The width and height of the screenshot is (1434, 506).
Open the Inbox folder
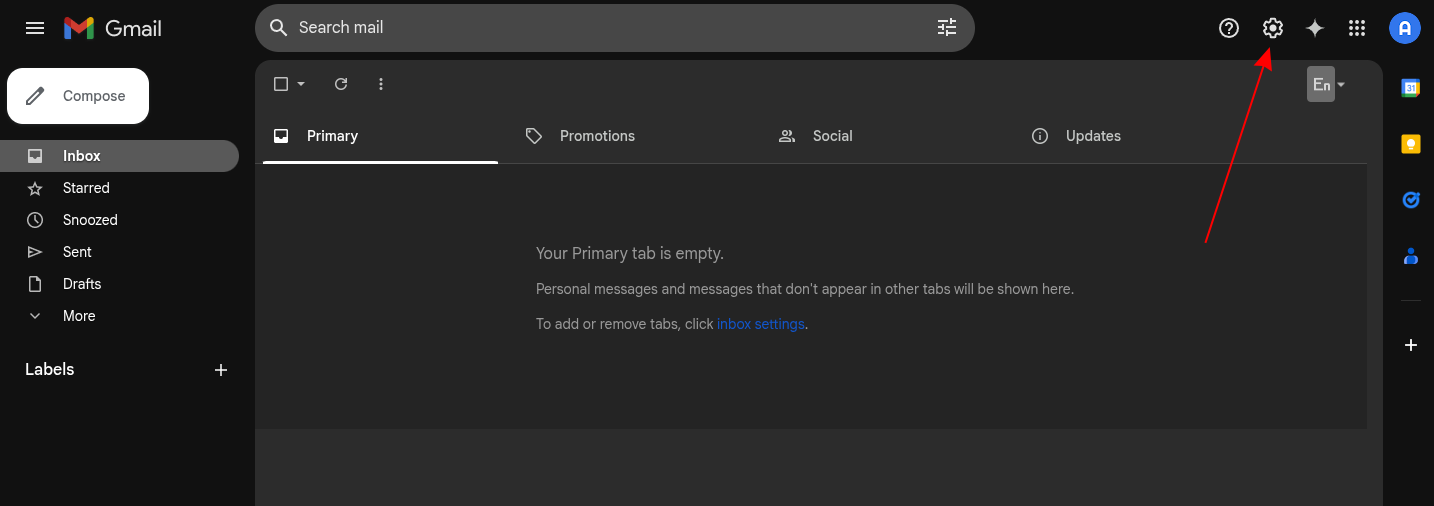(x=119, y=156)
